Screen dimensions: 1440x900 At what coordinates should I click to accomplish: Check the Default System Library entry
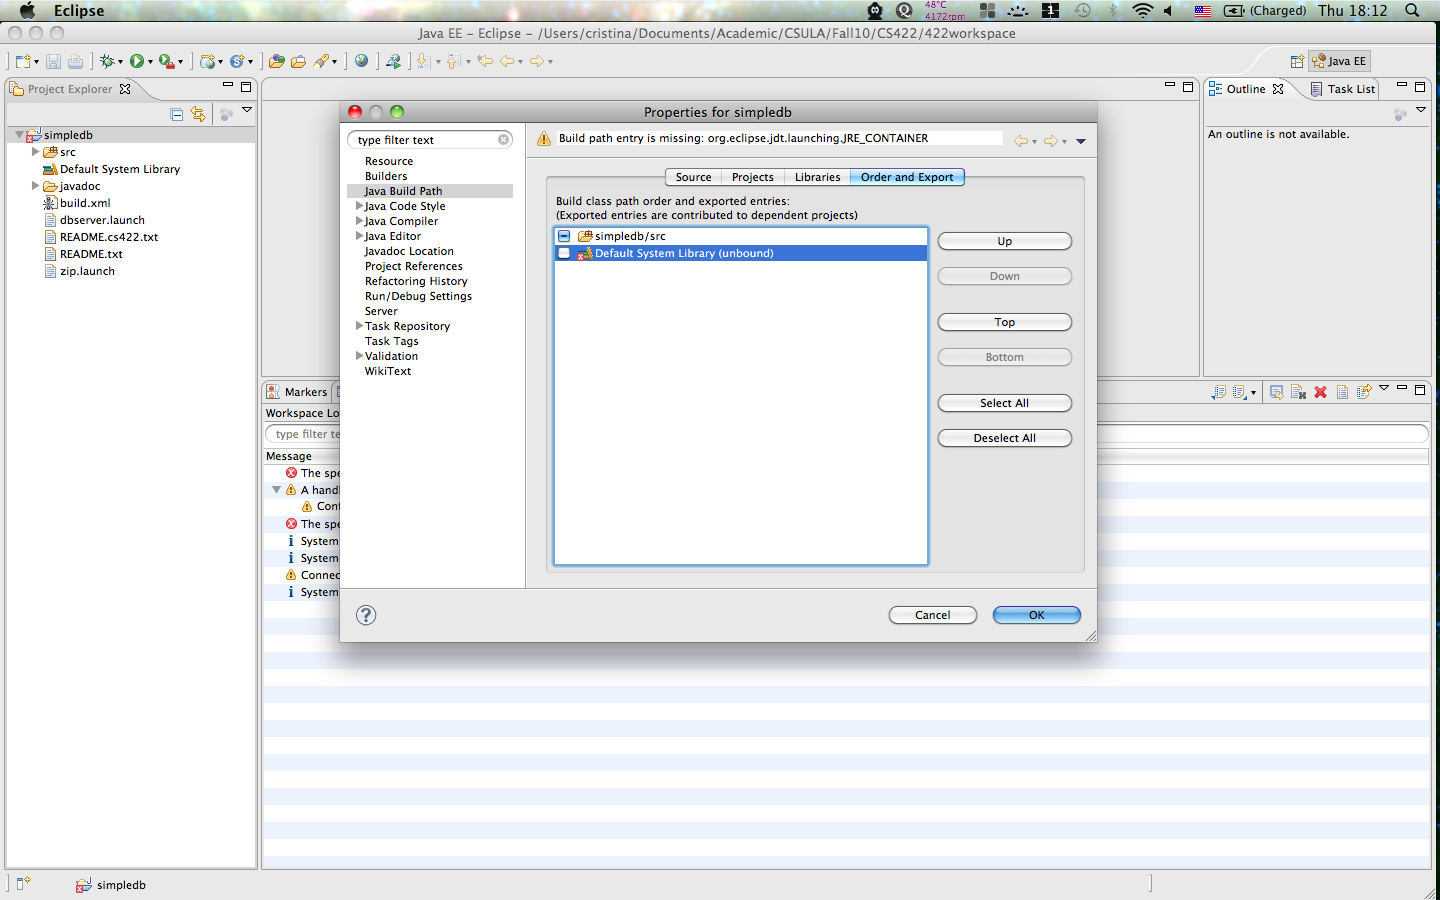click(564, 253)
